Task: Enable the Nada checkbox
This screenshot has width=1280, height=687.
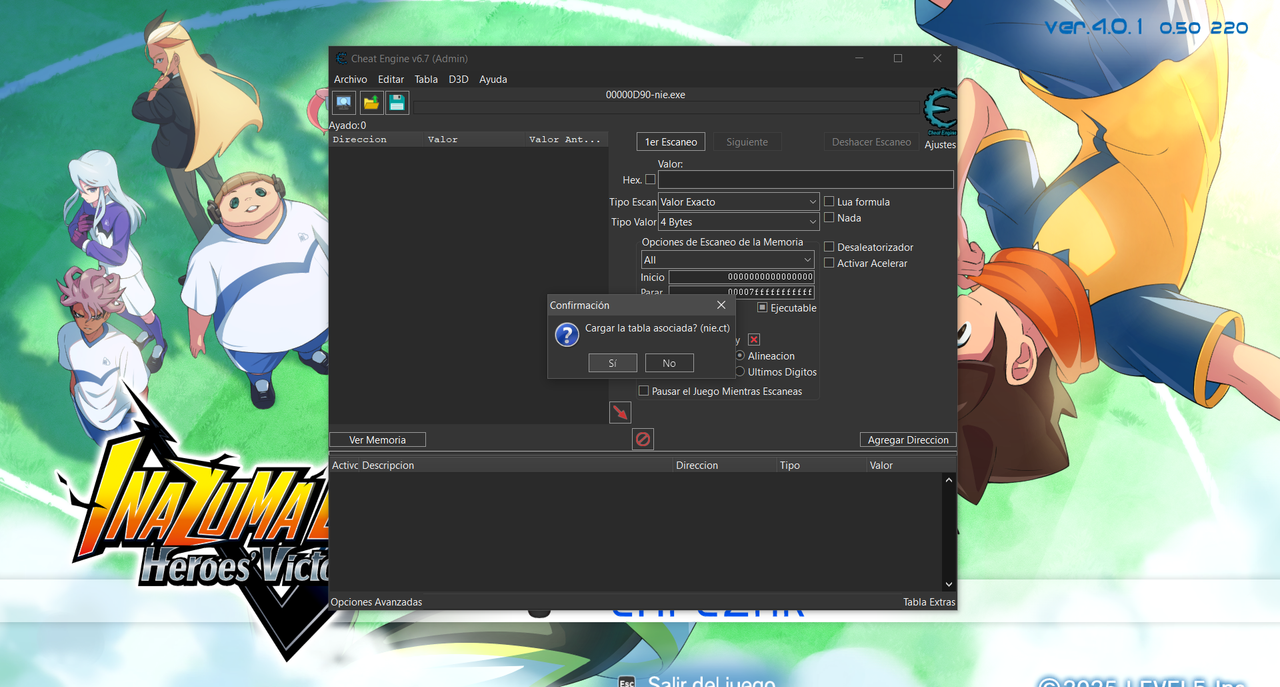Action: [x=829, y=218]
